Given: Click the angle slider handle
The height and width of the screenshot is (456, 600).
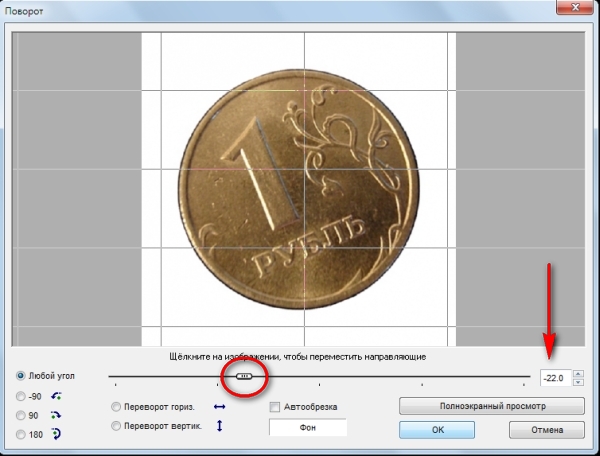Looking at the screenshot, I should [x=244, y=376].
